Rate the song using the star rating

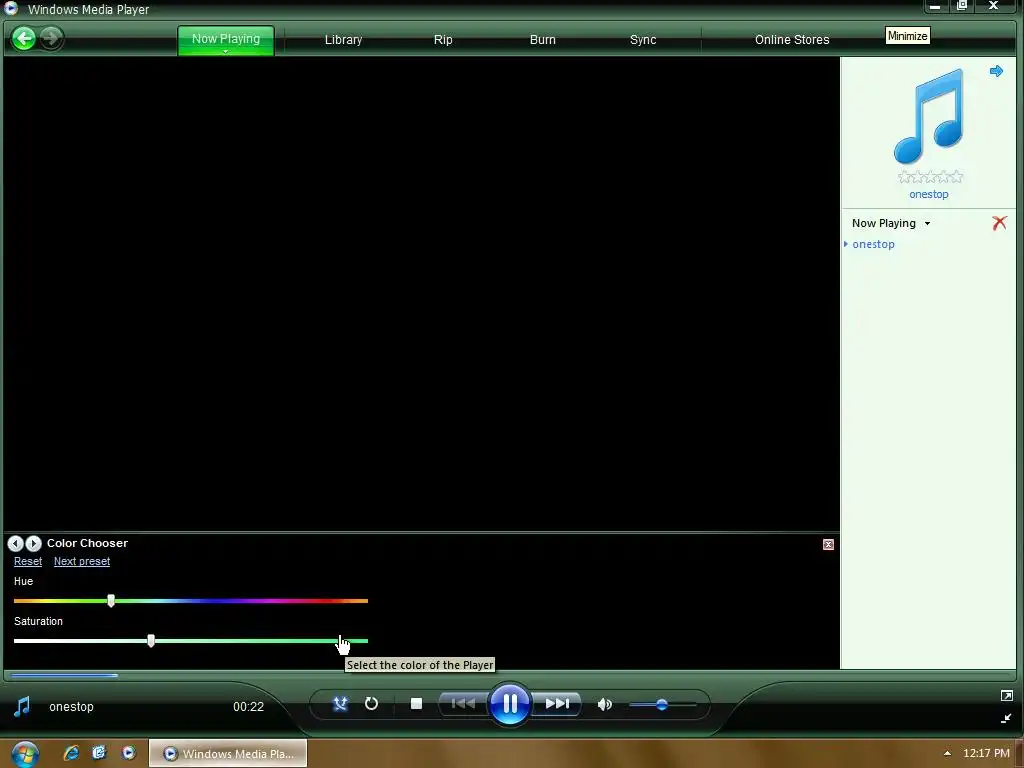click(930, 176)
